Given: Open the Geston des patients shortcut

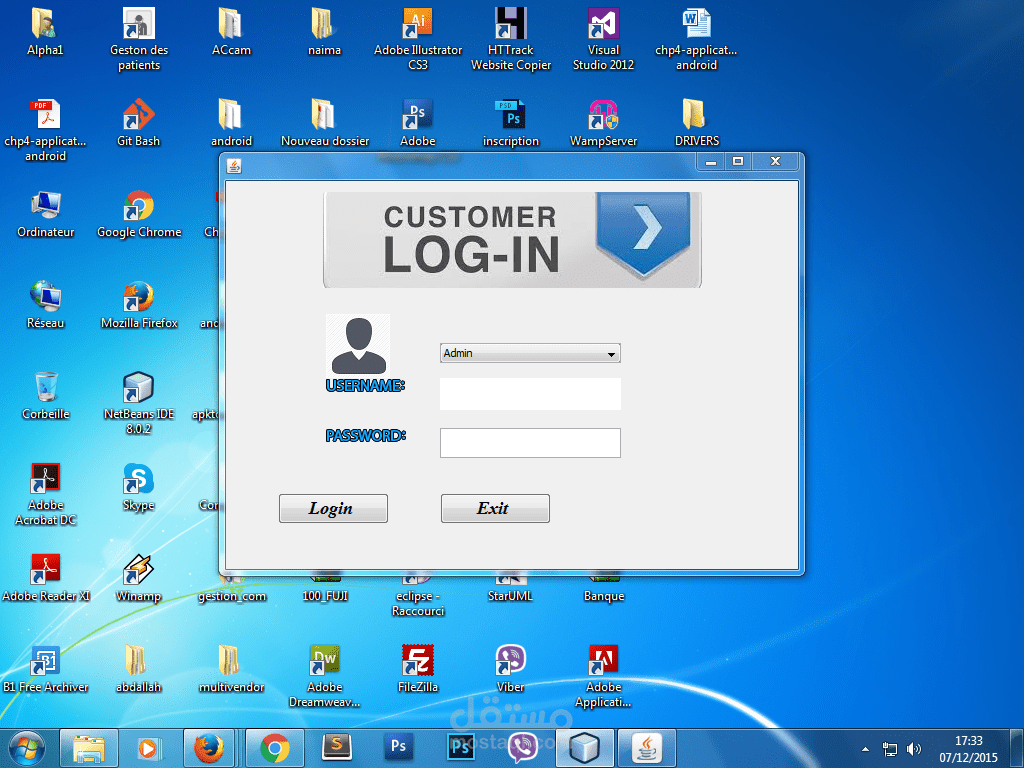Looking at the screenshot, I should [138, 39].
